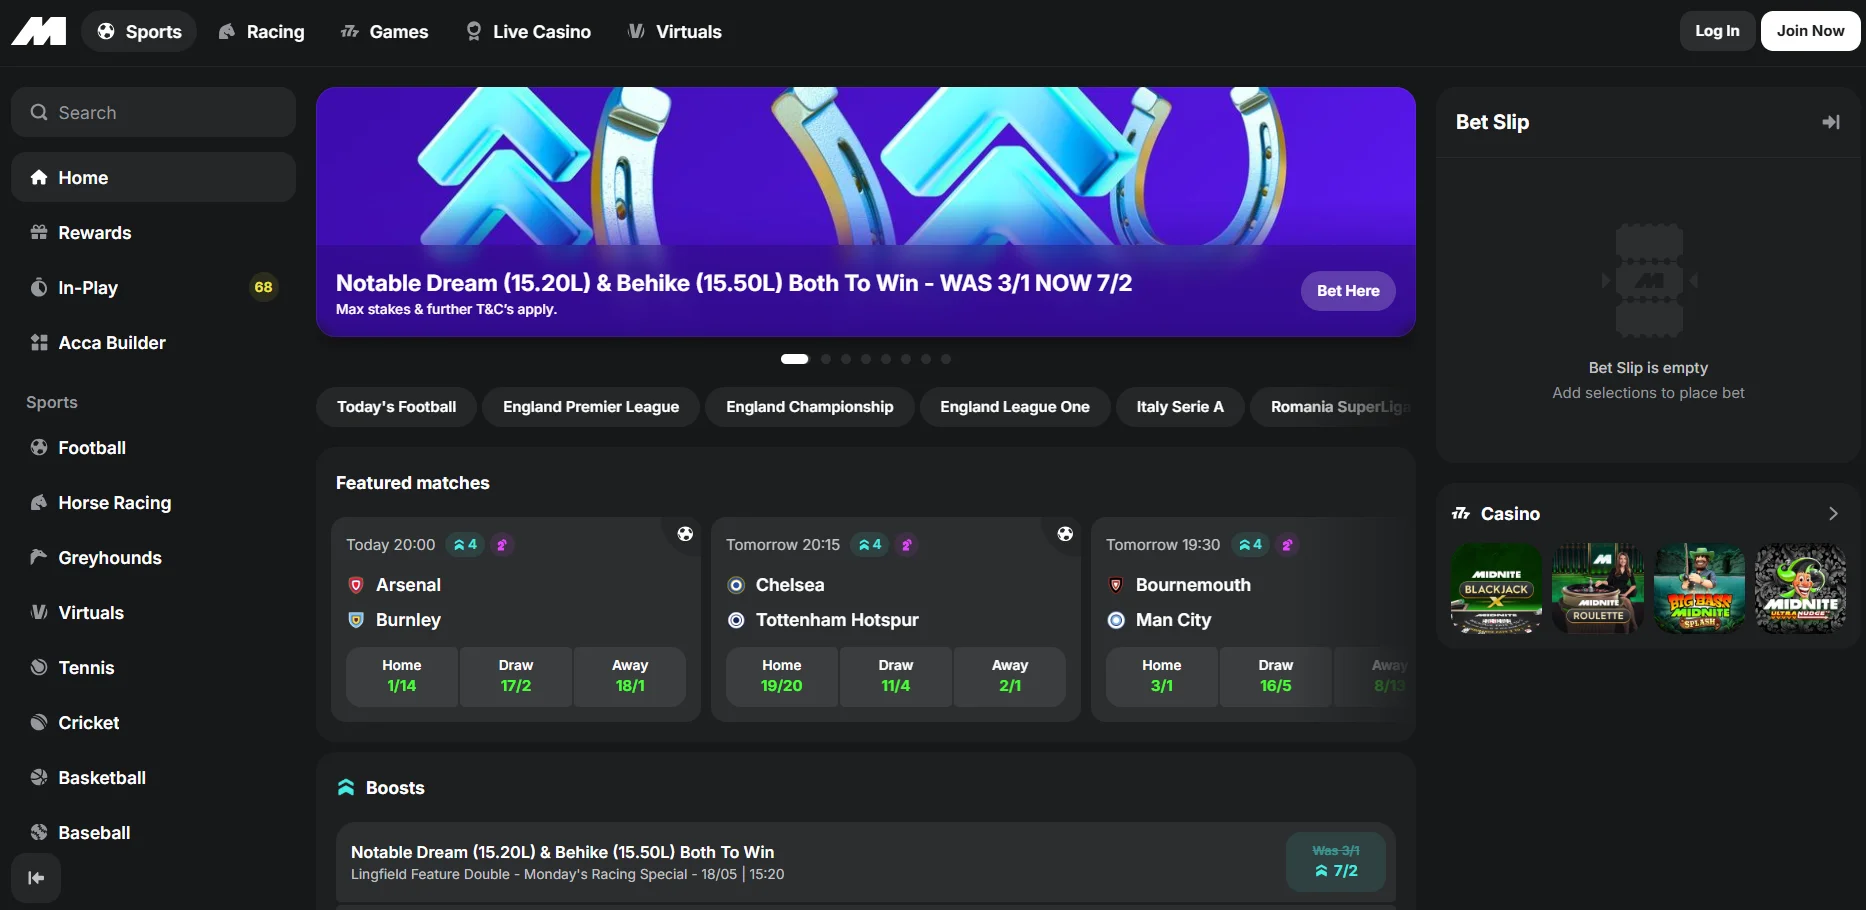Filter by Today's Football chip

(x=396, y=407)
